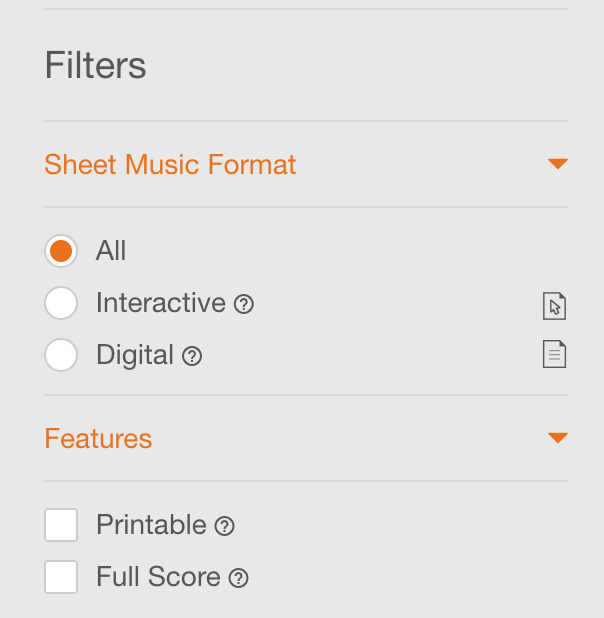Click the Sheet Music Format heading
Viewport: 604px width, 618px height.
(x=170, y=164)
